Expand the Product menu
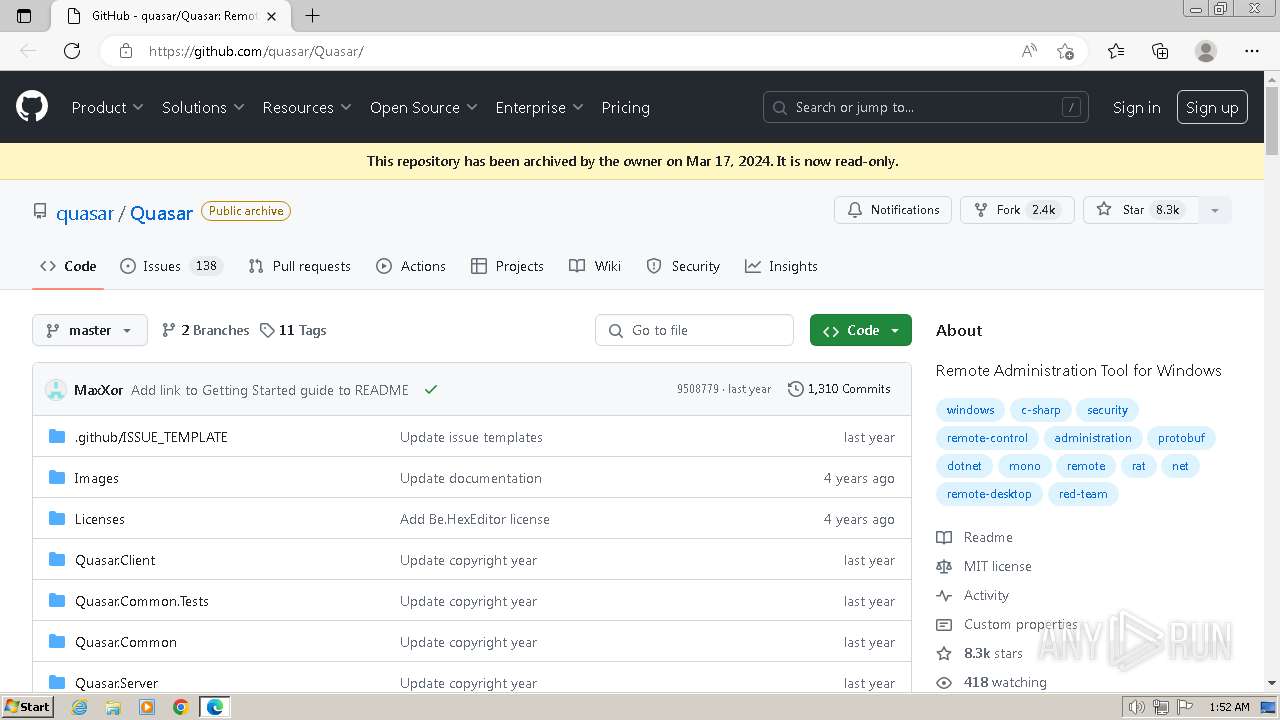This screenshot has width=1280, height=720. point(107,107)
